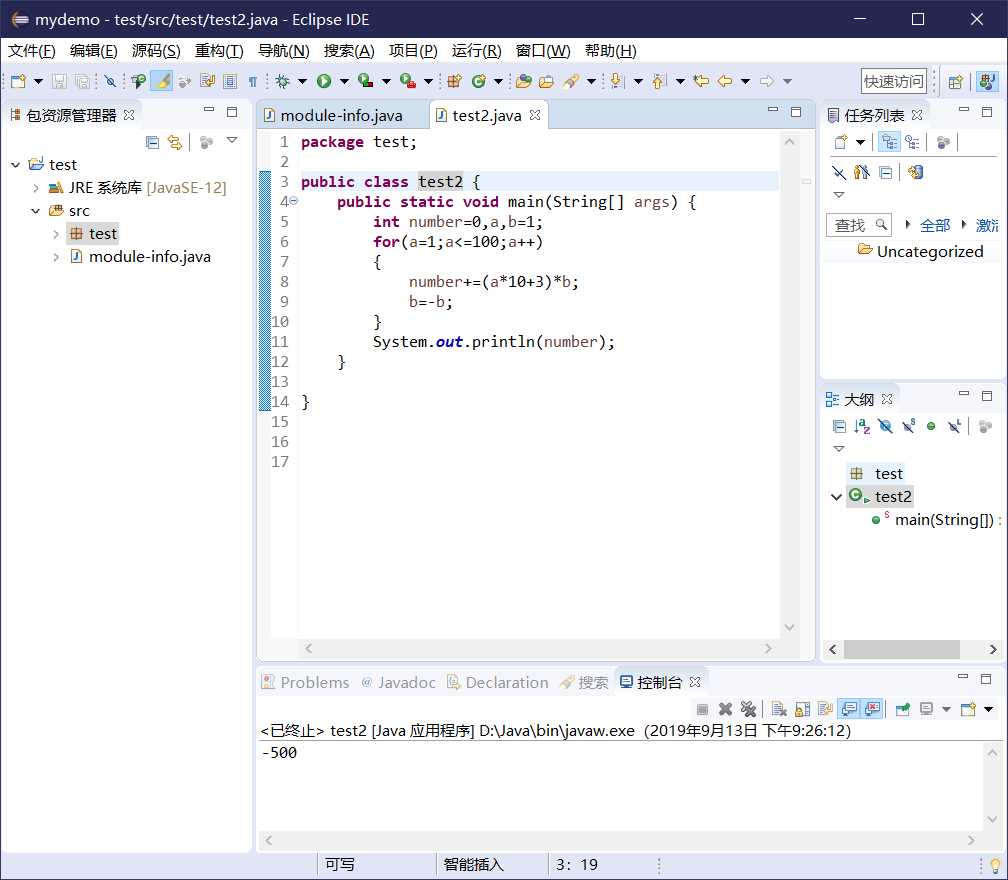Image resolution: width=1008 pixels, height=880 pixels.
Task: Expand the JRE 系统库 node
Action: pyautogui.click(x=36, y=188)
